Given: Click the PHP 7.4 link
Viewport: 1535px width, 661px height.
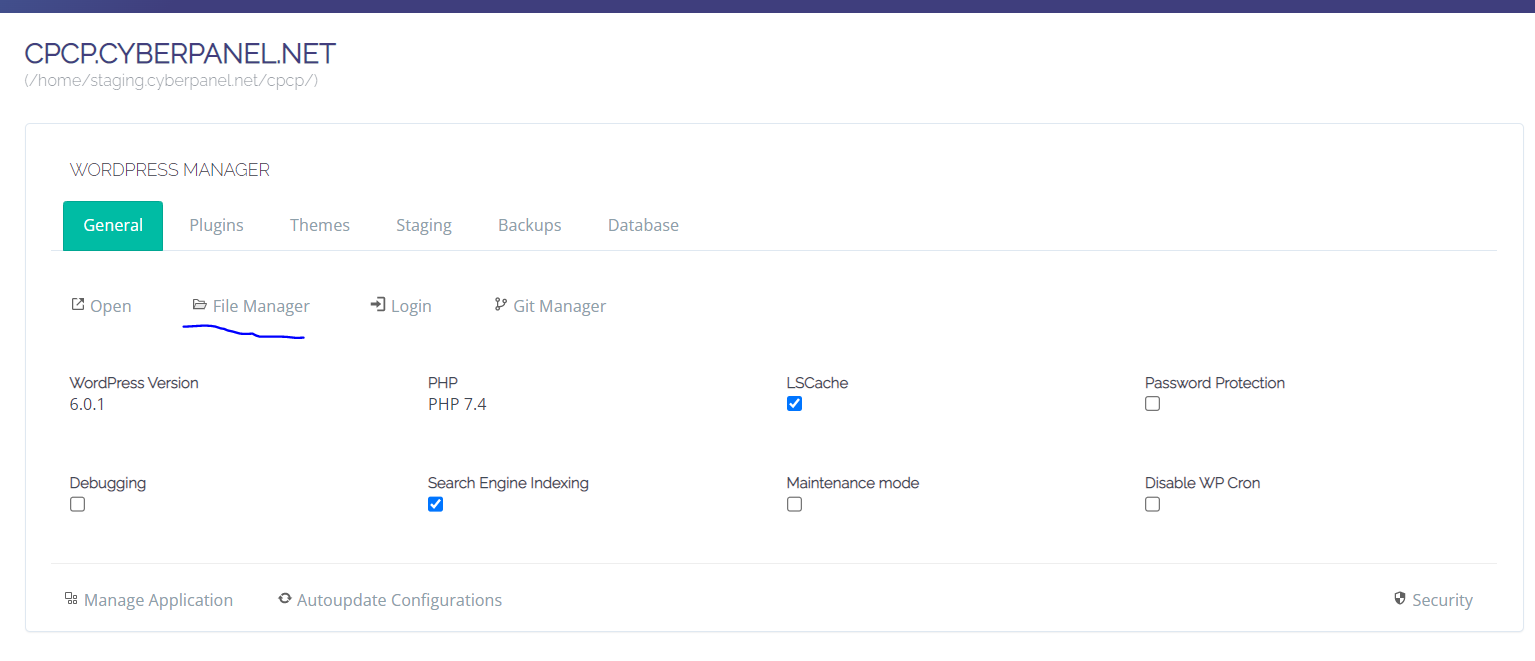Looking at the screenshot, I should (457, 403).
